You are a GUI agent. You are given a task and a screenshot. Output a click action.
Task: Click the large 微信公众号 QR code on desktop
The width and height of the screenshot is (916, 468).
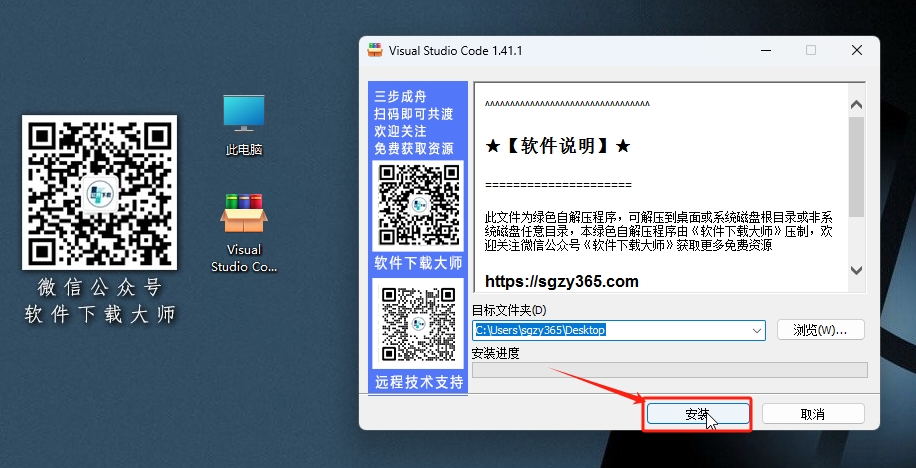click(x=99, y=192)
